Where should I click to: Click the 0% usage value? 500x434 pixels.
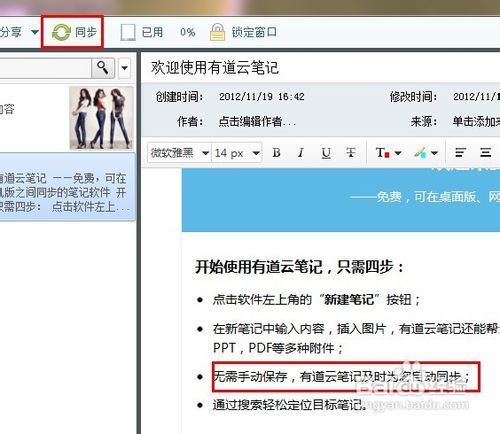point(187,32)
